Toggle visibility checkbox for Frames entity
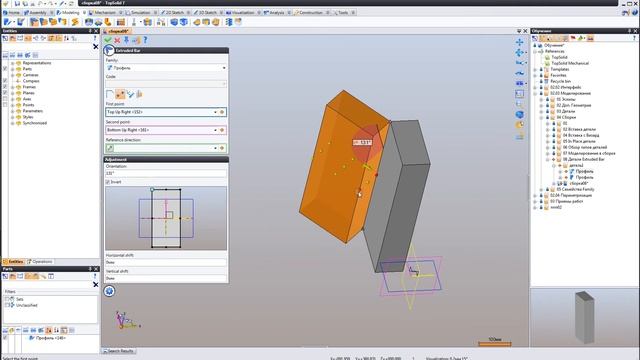The width and height of the screenshot is (640, 360). pyautogui.click(x=5, y=87)
